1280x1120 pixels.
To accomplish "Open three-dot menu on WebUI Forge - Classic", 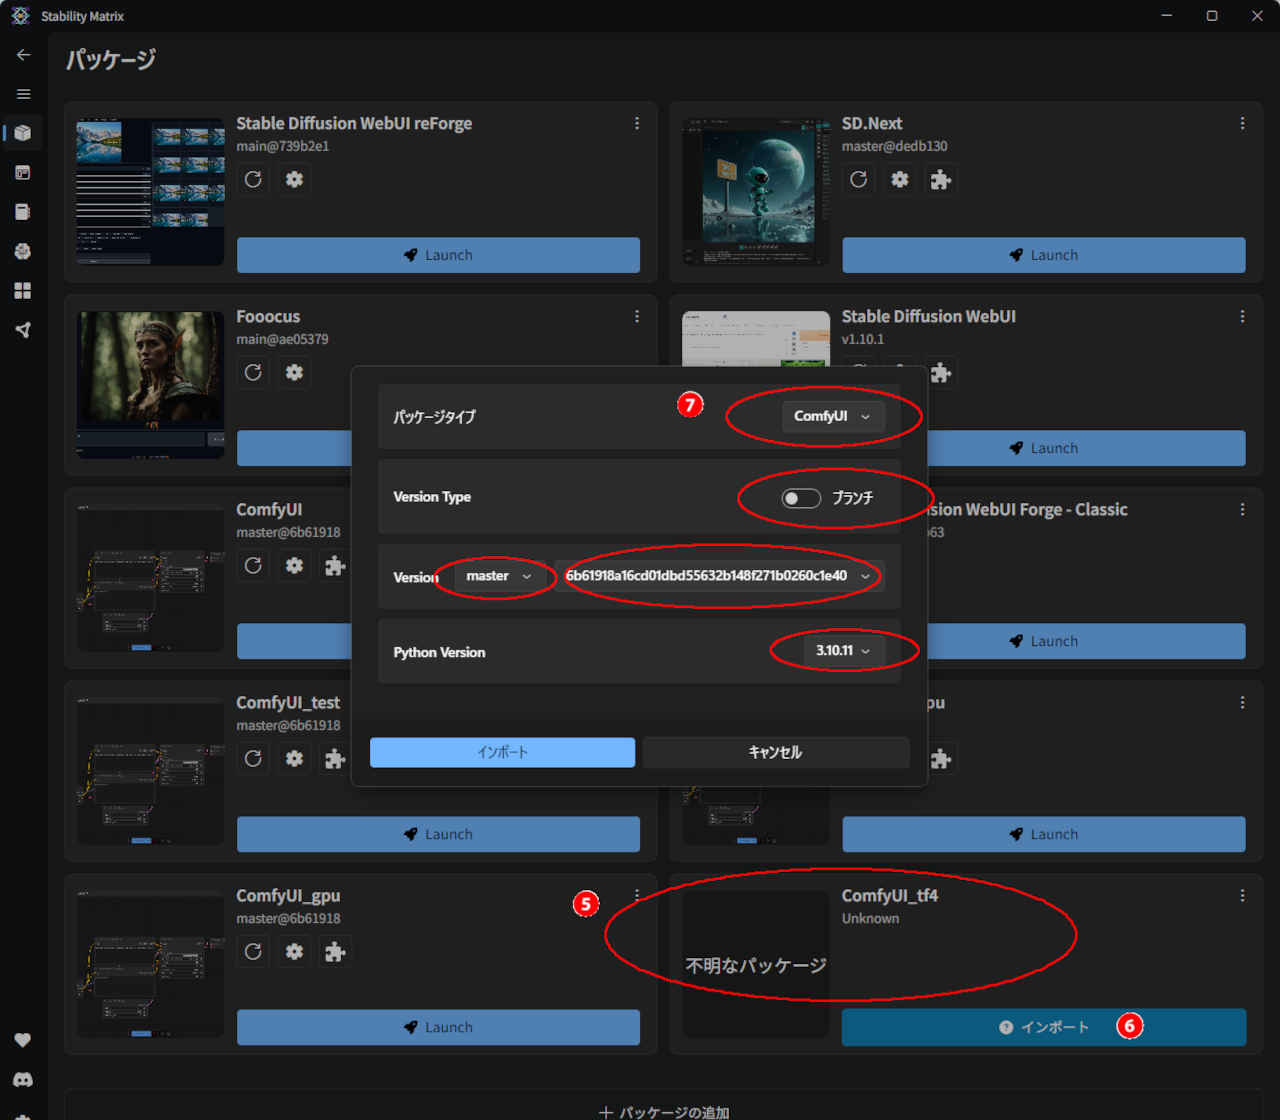I will tap(1242, 509).
